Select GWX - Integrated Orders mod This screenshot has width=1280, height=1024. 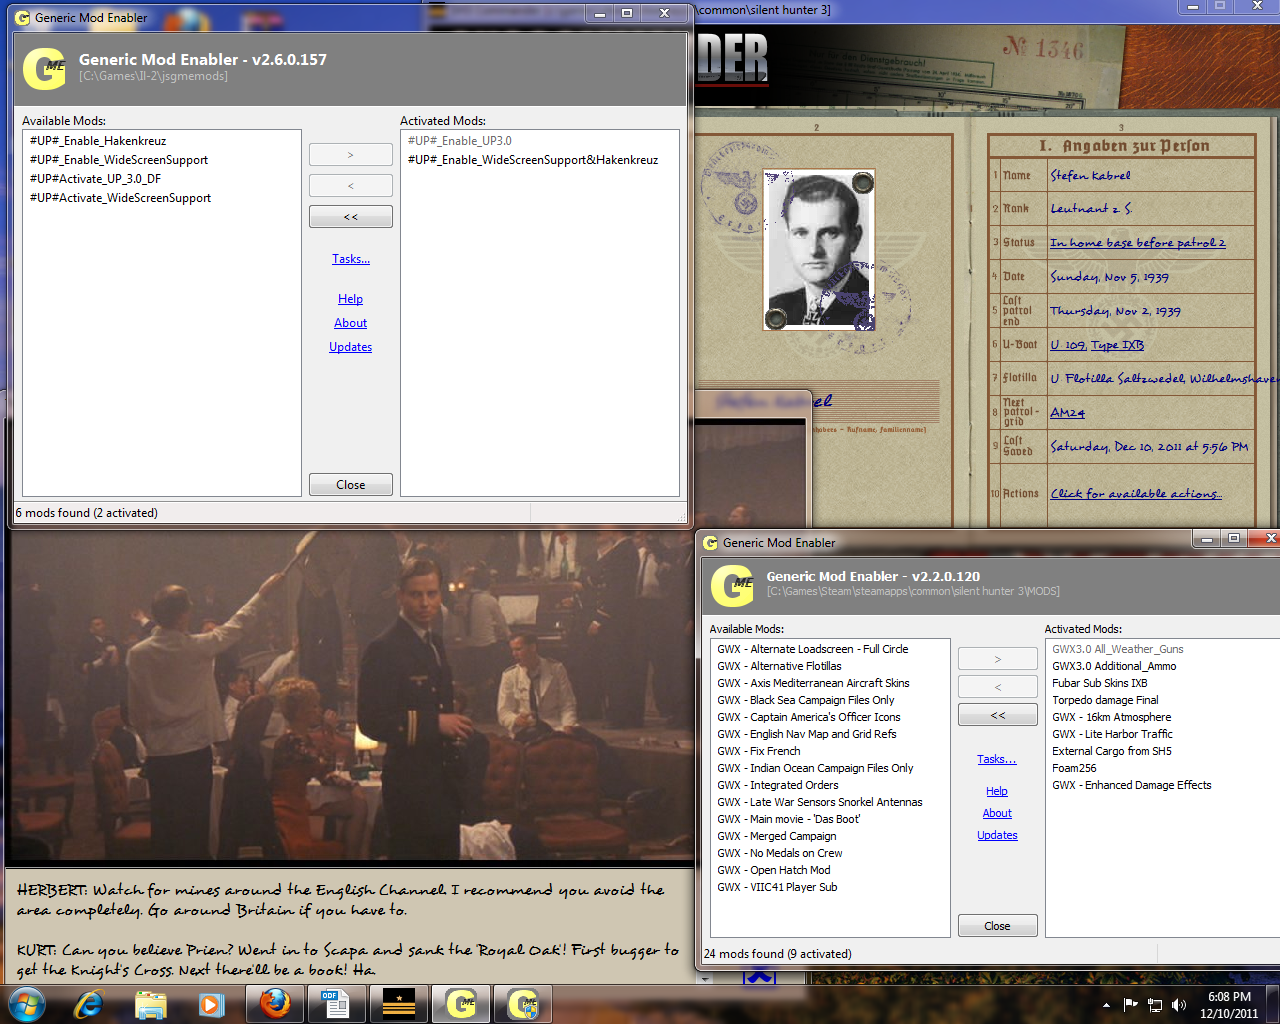(x=778, y=785)
